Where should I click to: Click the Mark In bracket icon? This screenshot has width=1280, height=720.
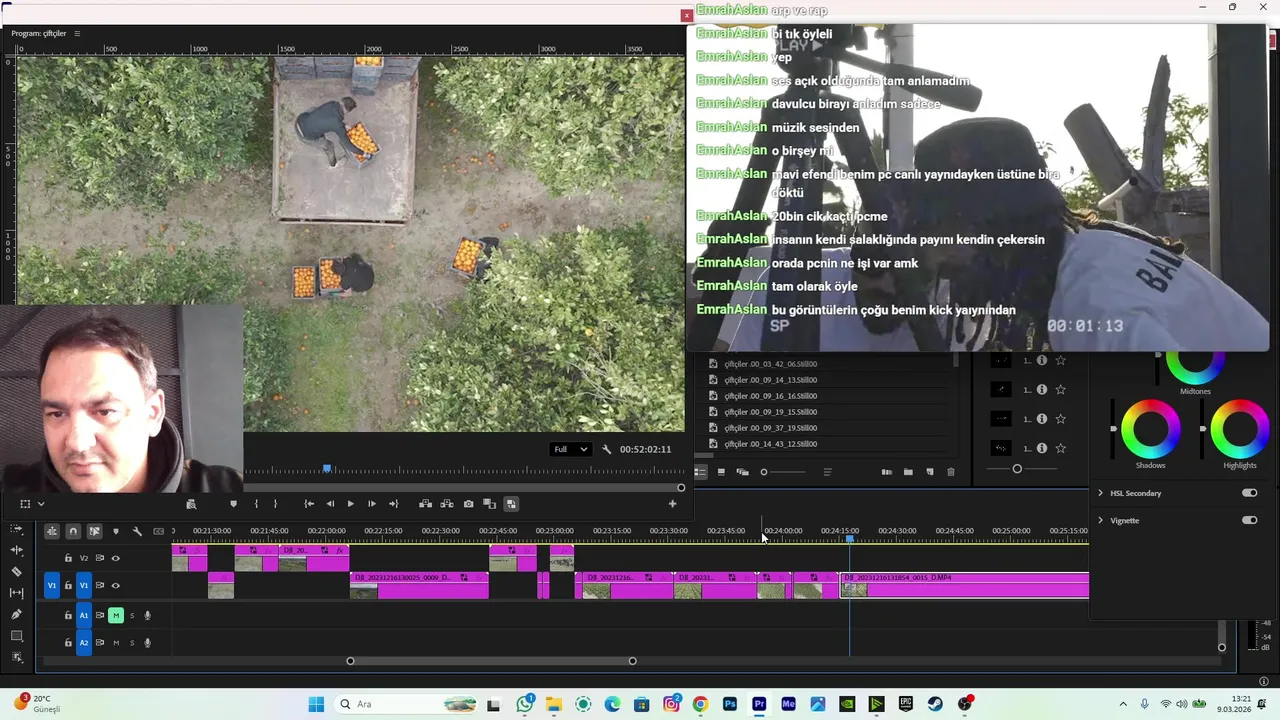coord(256,504)
